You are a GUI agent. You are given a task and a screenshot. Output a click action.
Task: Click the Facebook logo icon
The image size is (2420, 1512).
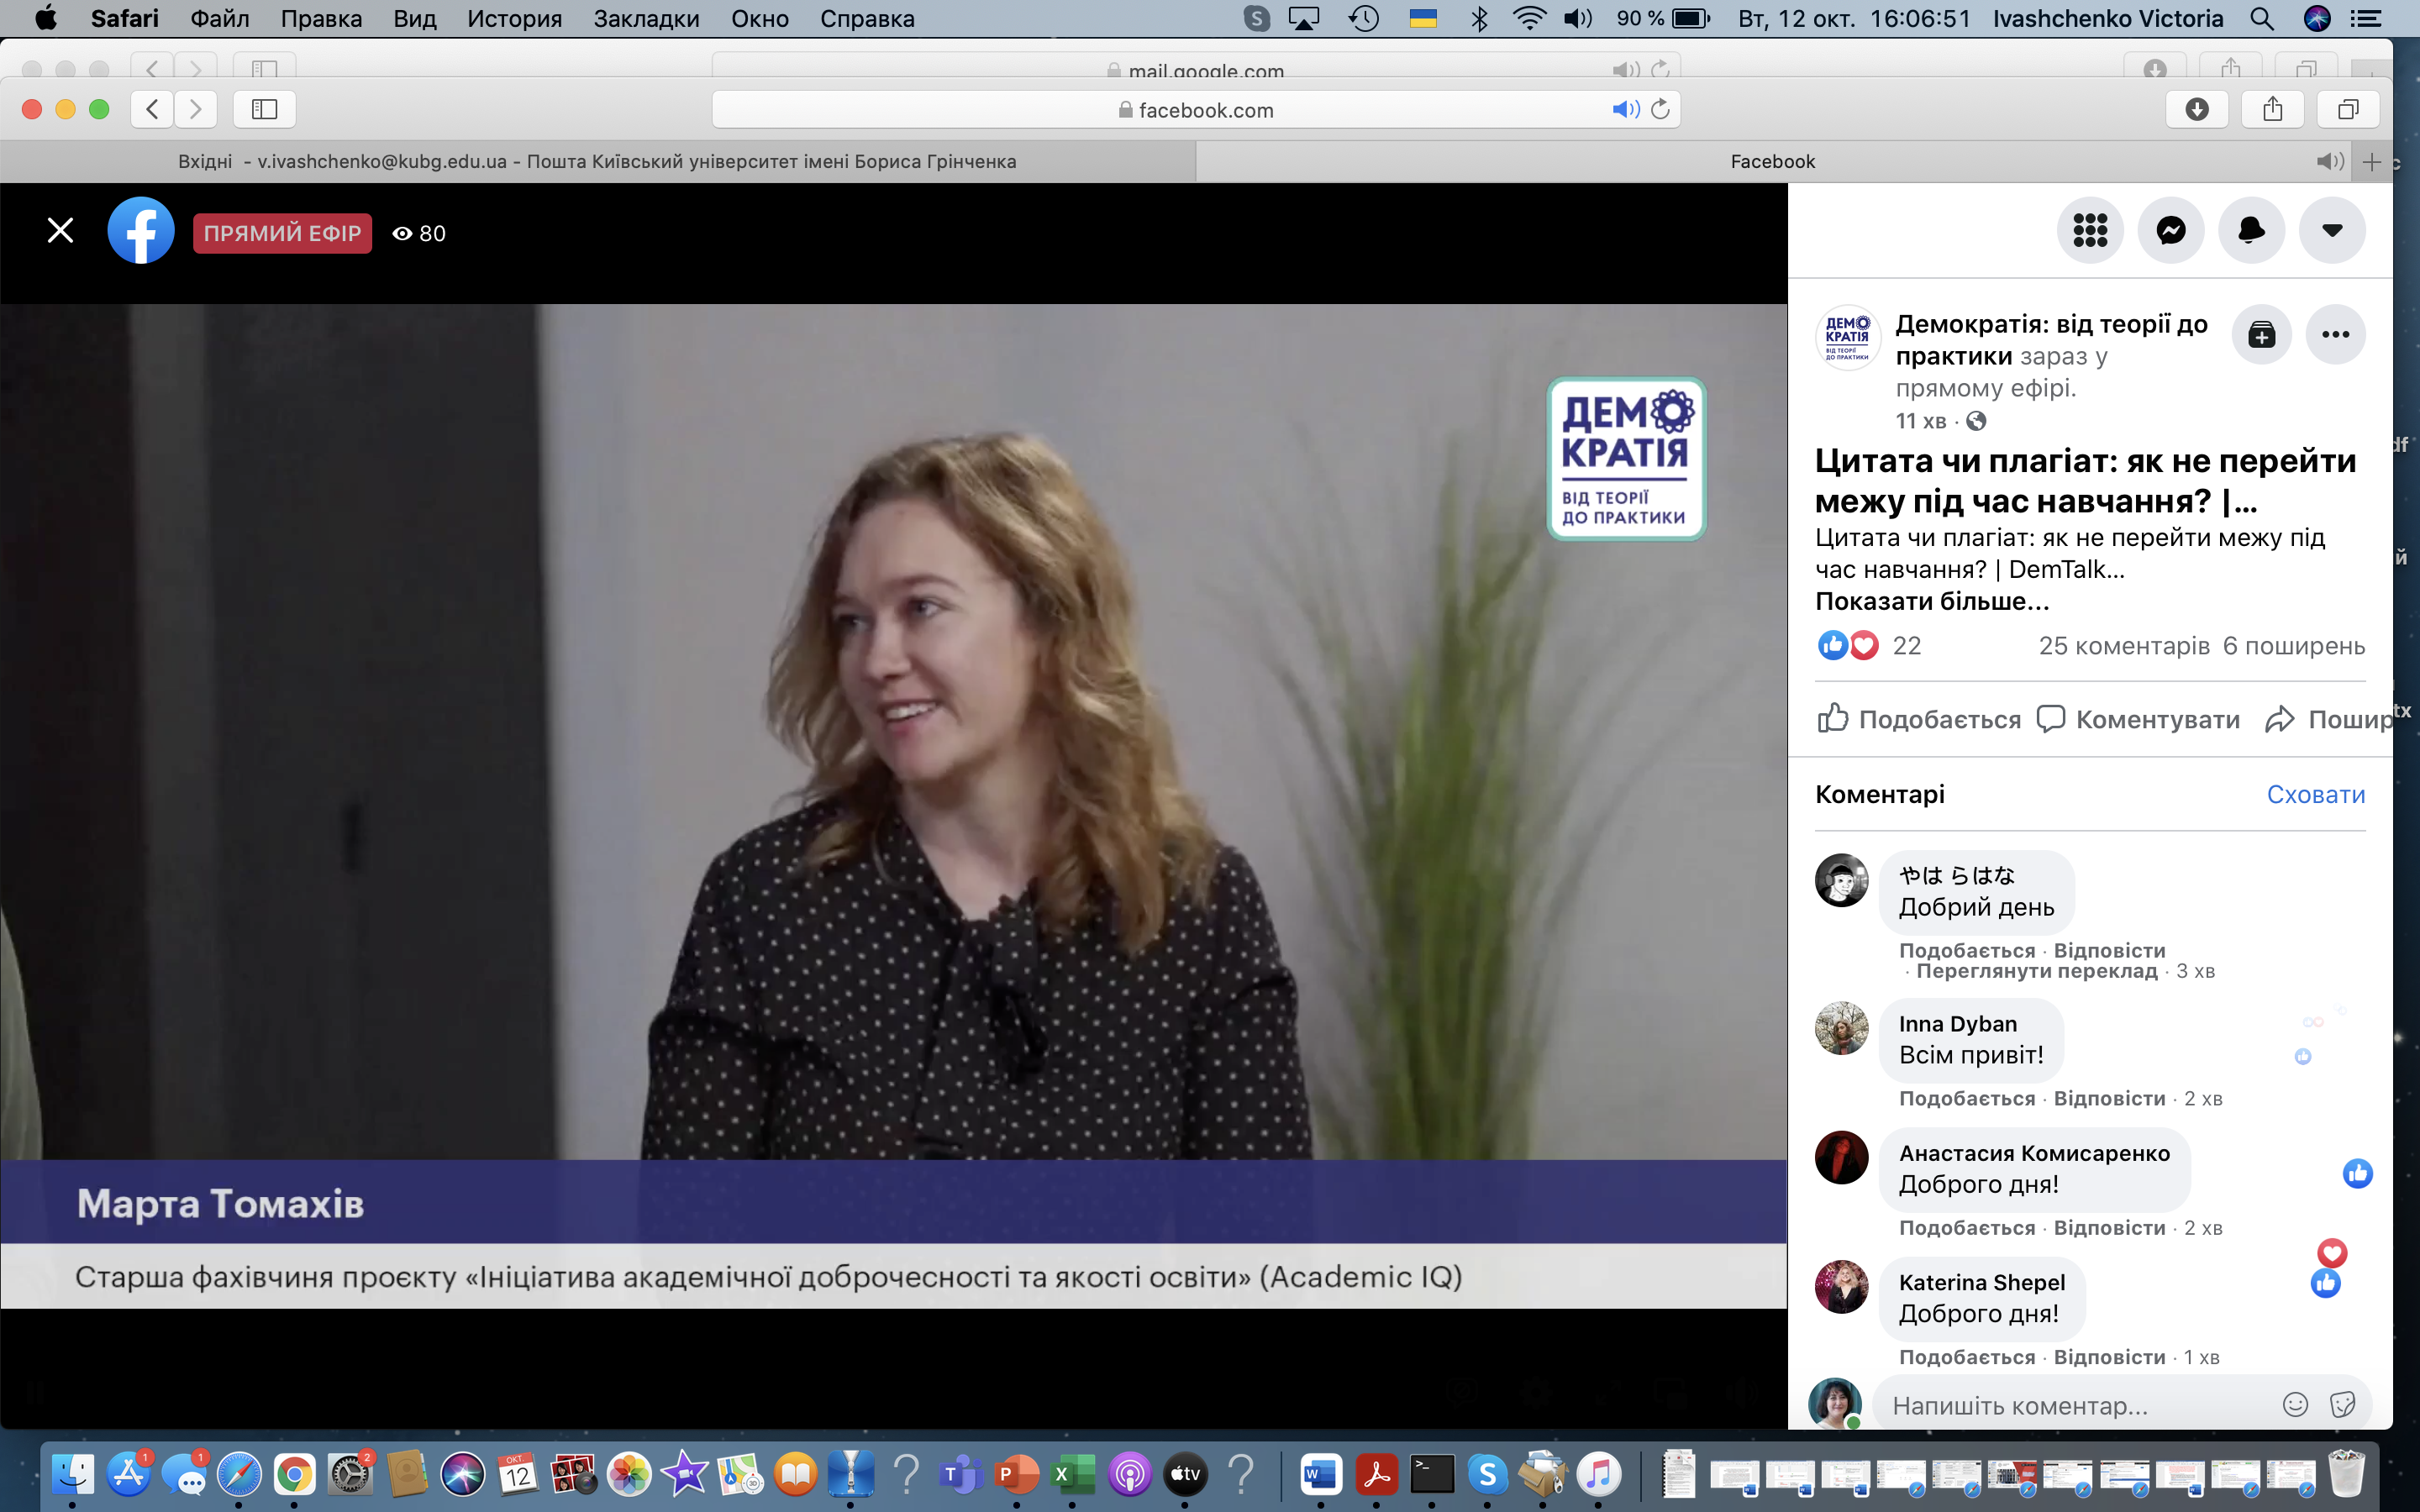pyautogui.click(x=141, y=231)
